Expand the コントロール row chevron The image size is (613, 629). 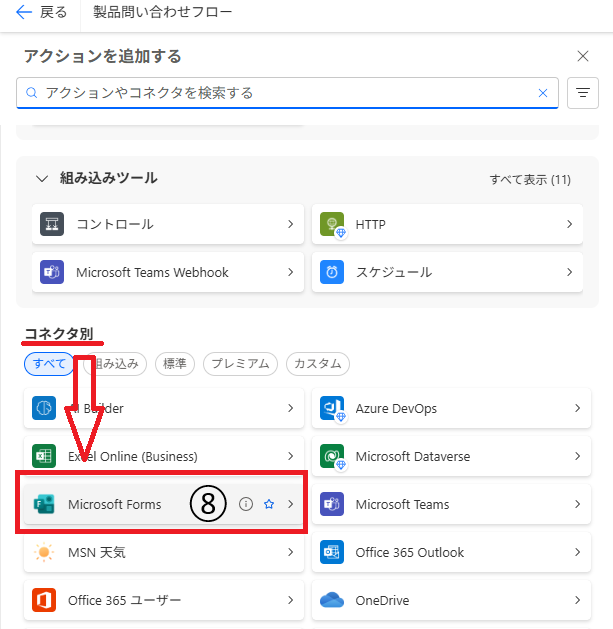click(290, 225)
